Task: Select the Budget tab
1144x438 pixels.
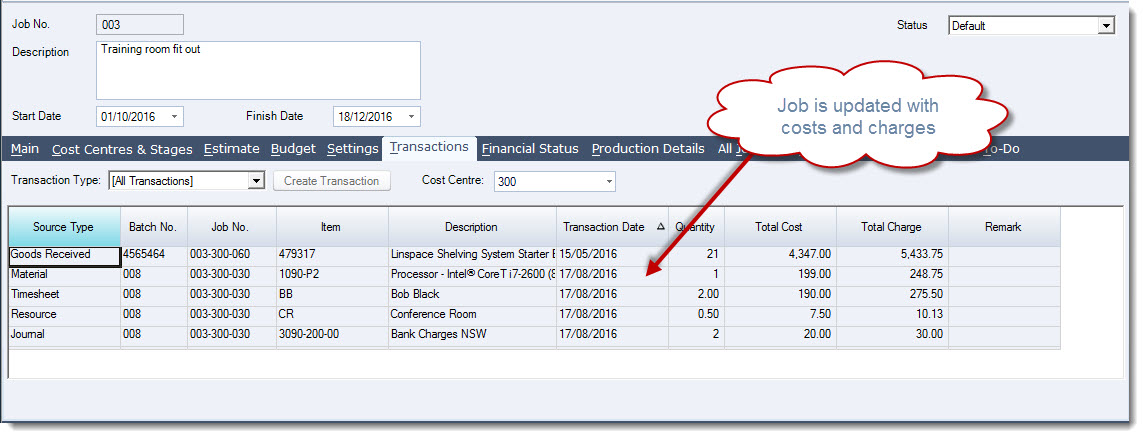Action: click(293, 149)
